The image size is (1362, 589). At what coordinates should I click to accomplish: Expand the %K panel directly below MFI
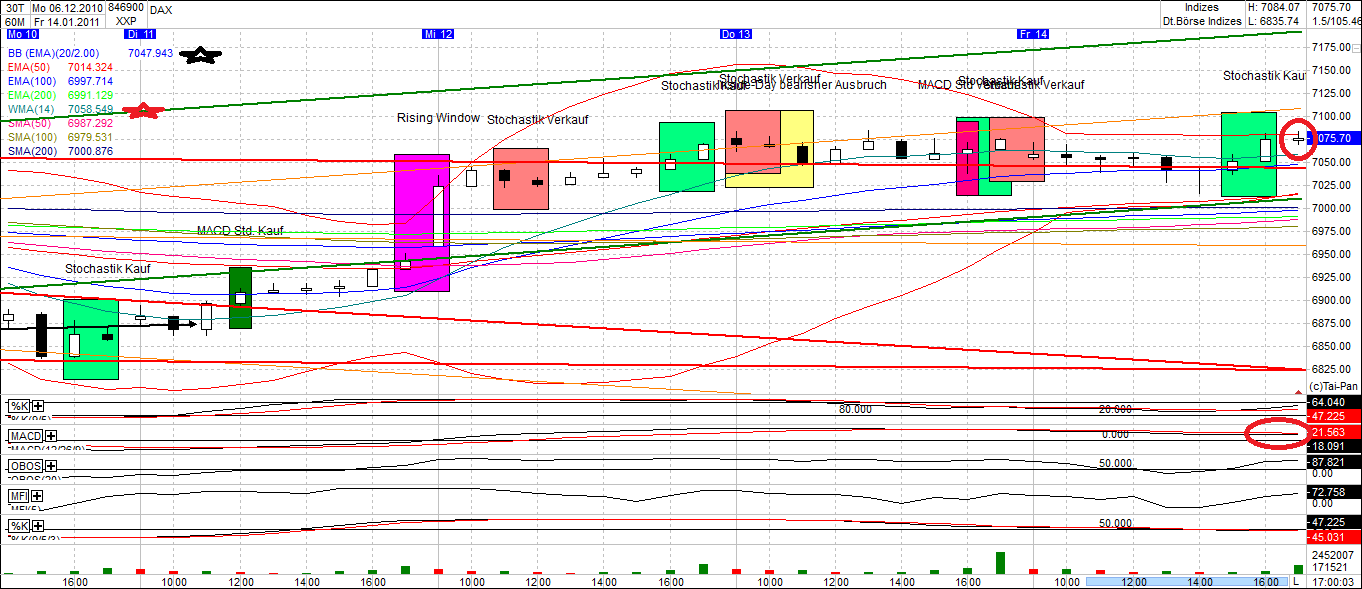(x=38, y=526)
